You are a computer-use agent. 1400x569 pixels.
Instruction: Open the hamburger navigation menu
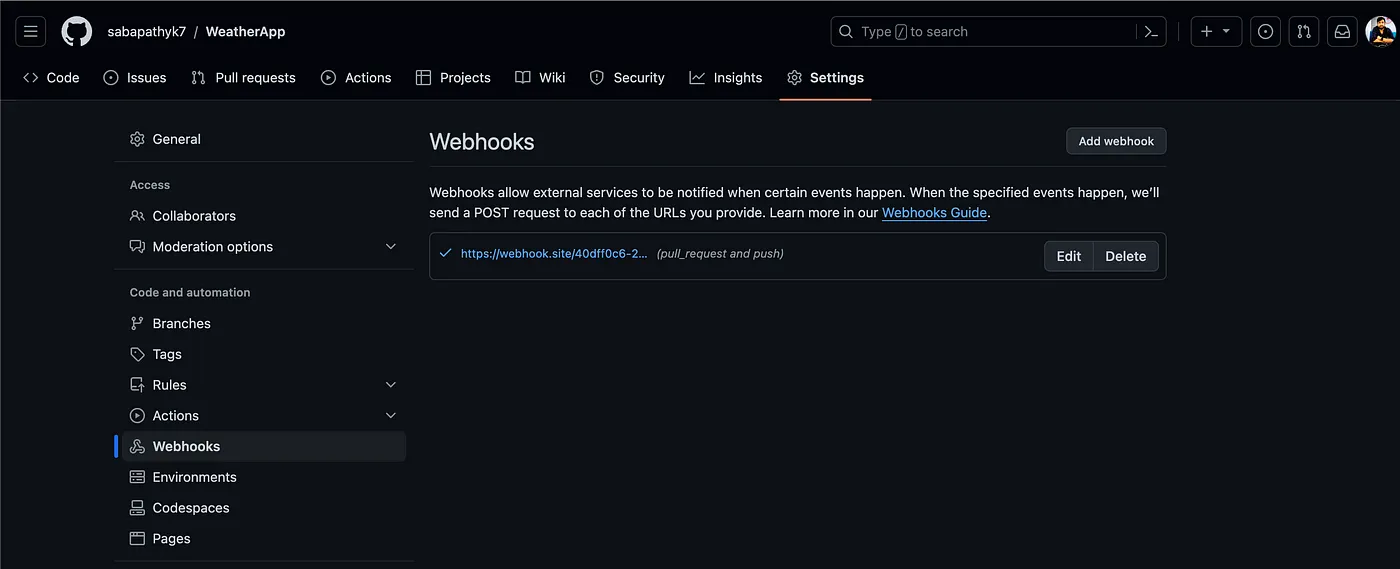click(x=31, y=32)
